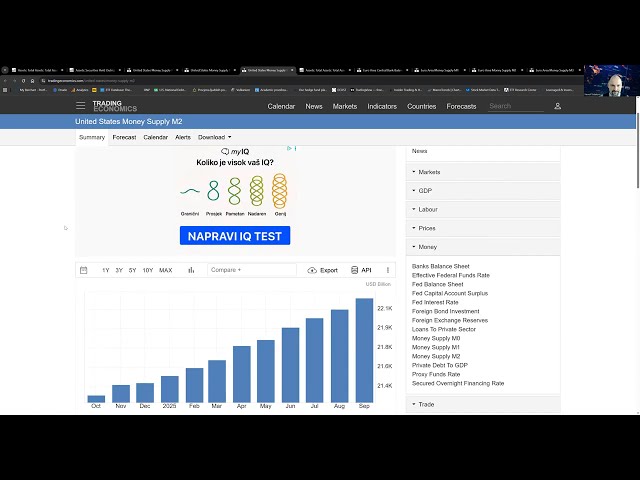Set chart range to 3Y
The image size is (640, 480).
119,270
